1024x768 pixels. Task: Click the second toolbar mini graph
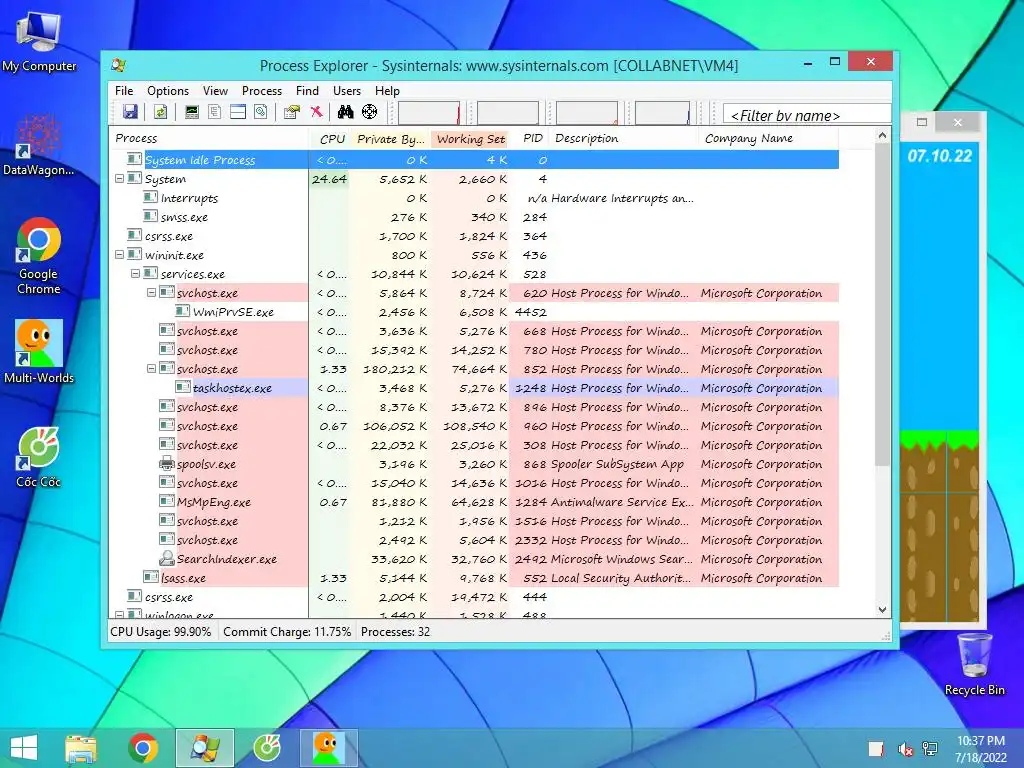coord(507,113)
